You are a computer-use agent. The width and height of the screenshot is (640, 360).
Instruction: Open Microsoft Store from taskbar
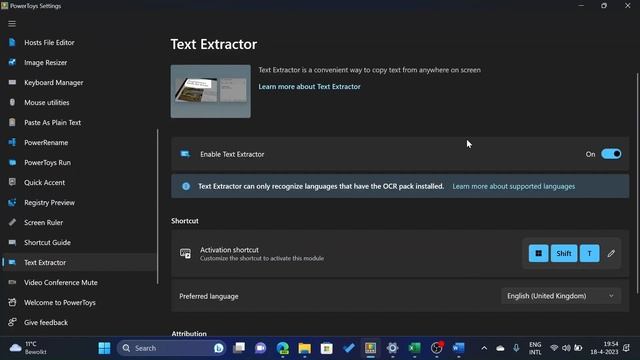coord(327,348)
